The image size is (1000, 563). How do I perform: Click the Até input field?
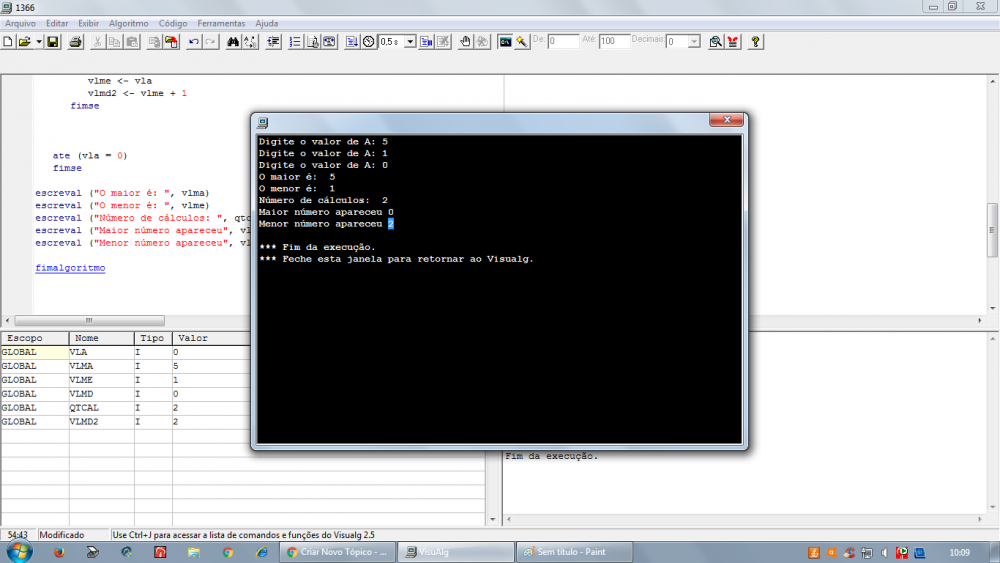(x=614, y=42)
